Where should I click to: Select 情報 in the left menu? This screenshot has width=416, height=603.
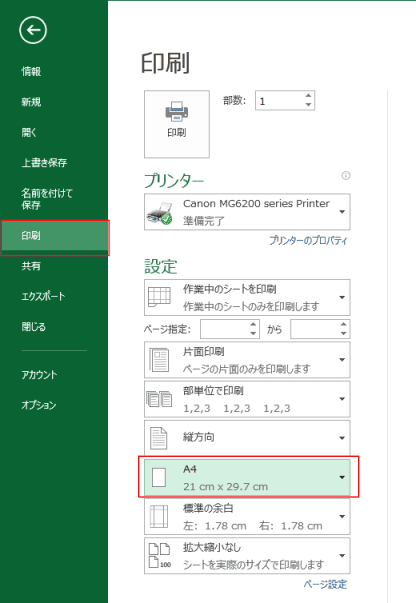31,72
